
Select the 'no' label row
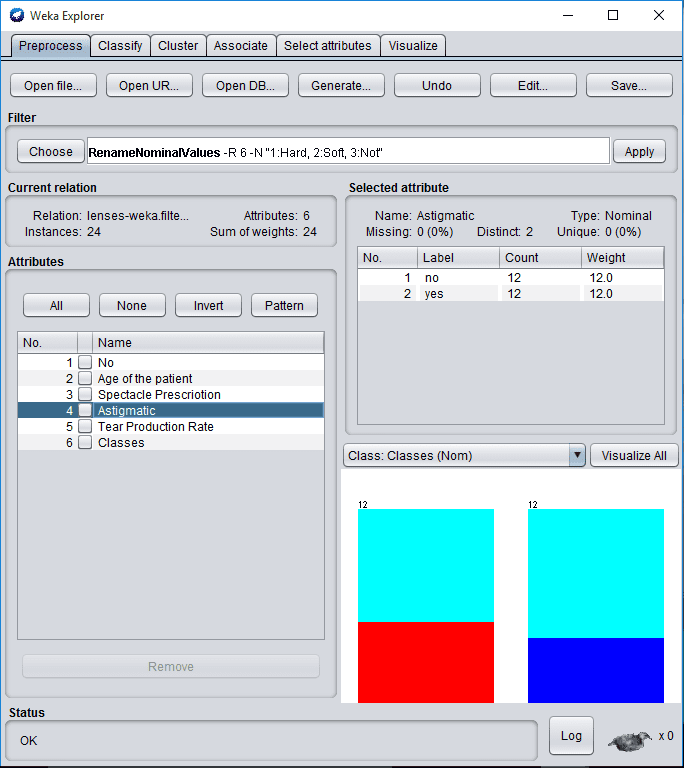[x=511, y=278]
